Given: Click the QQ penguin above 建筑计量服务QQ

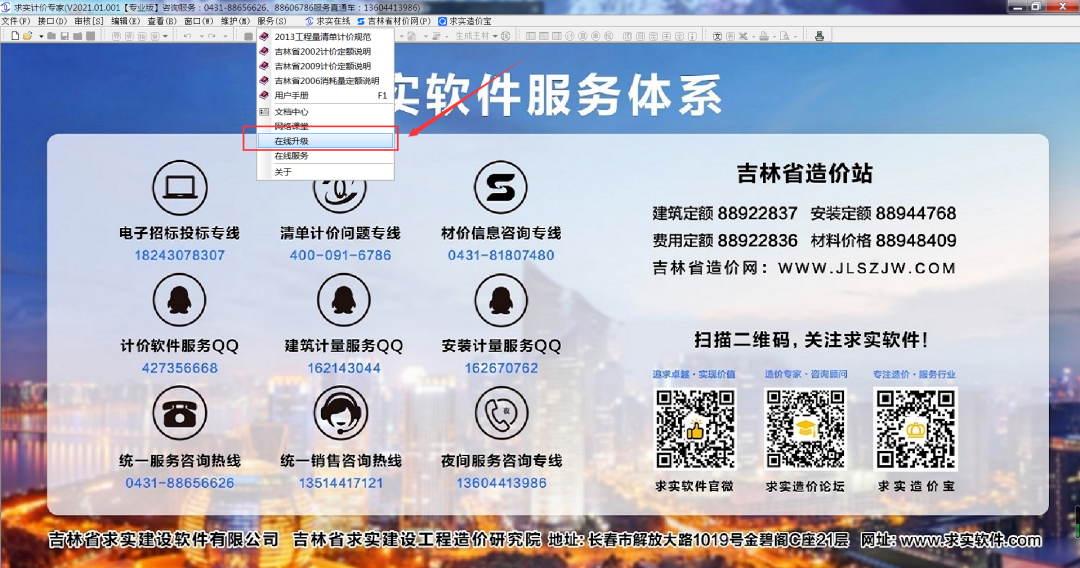Looking at the screenshot, I should click(343, 300).
